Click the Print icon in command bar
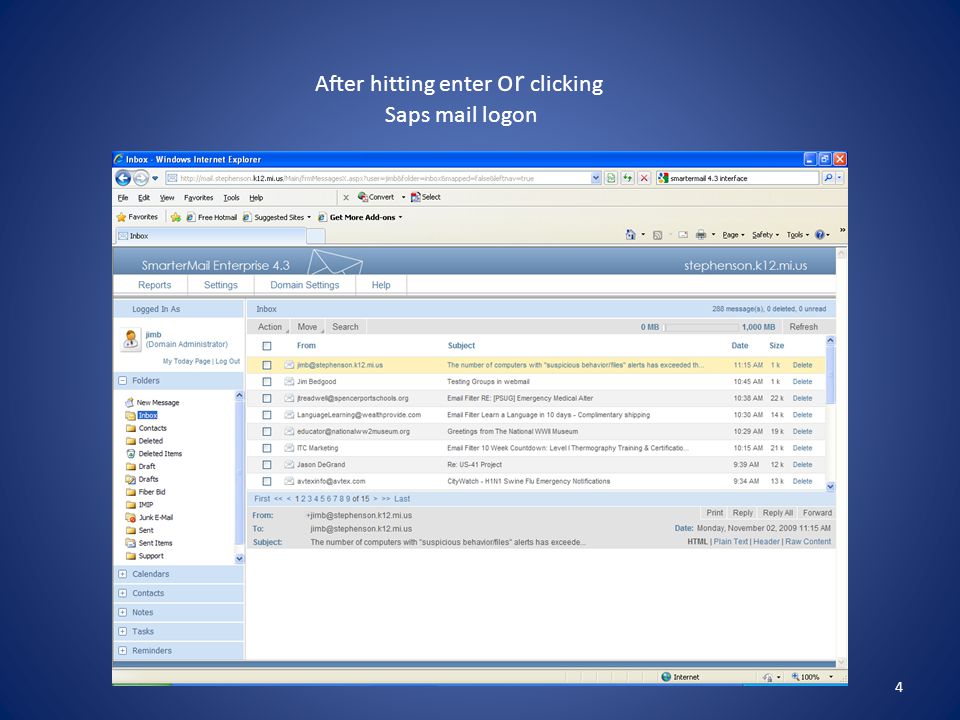 (x=701, y=234)
